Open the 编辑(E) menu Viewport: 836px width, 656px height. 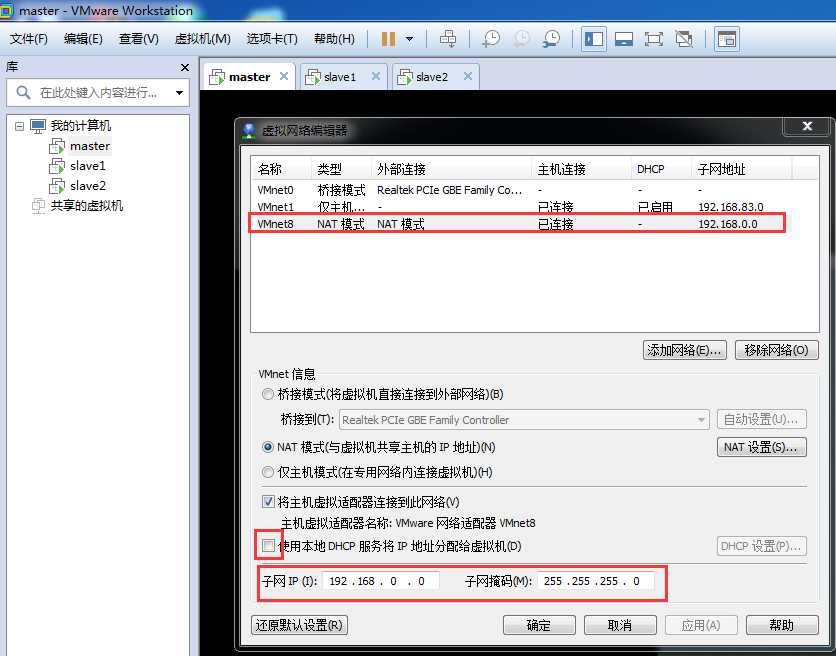83,39
